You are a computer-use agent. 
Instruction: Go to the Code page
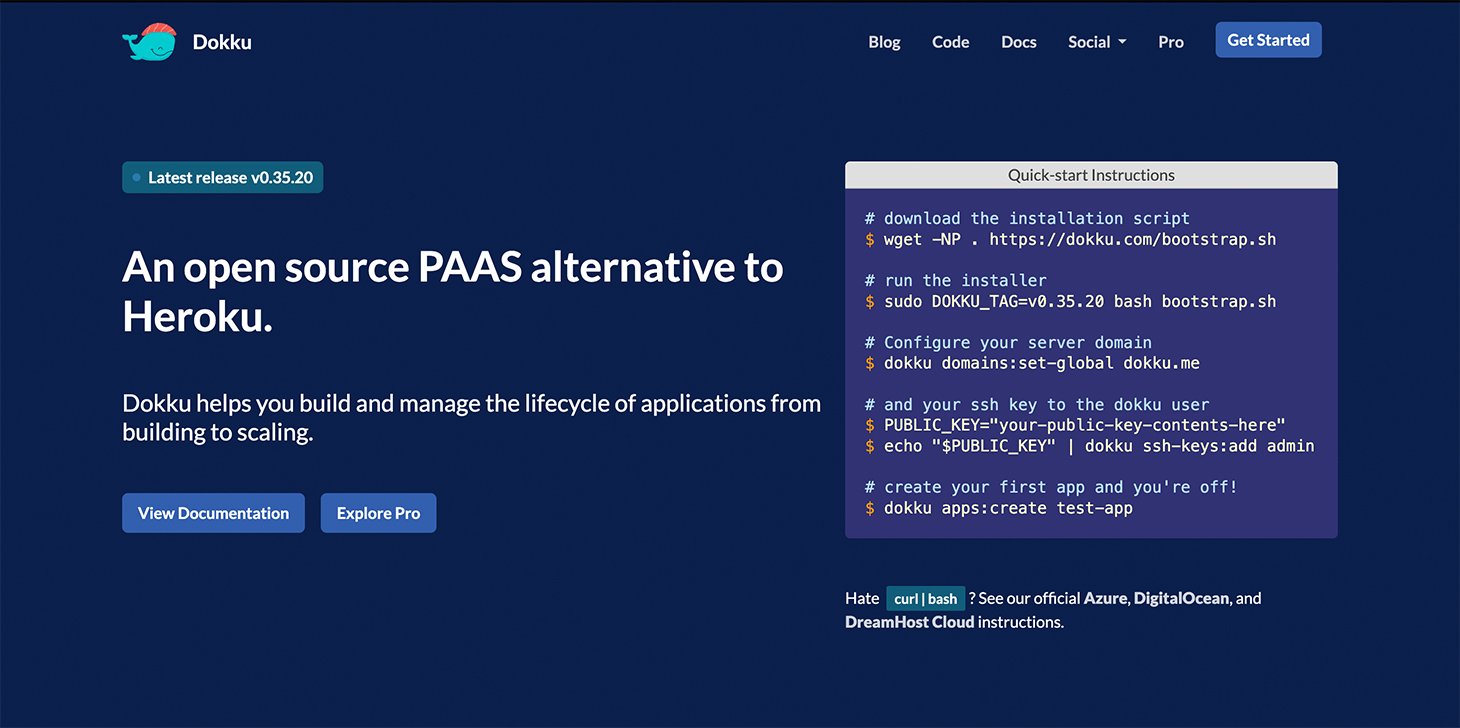coord(950,42)
